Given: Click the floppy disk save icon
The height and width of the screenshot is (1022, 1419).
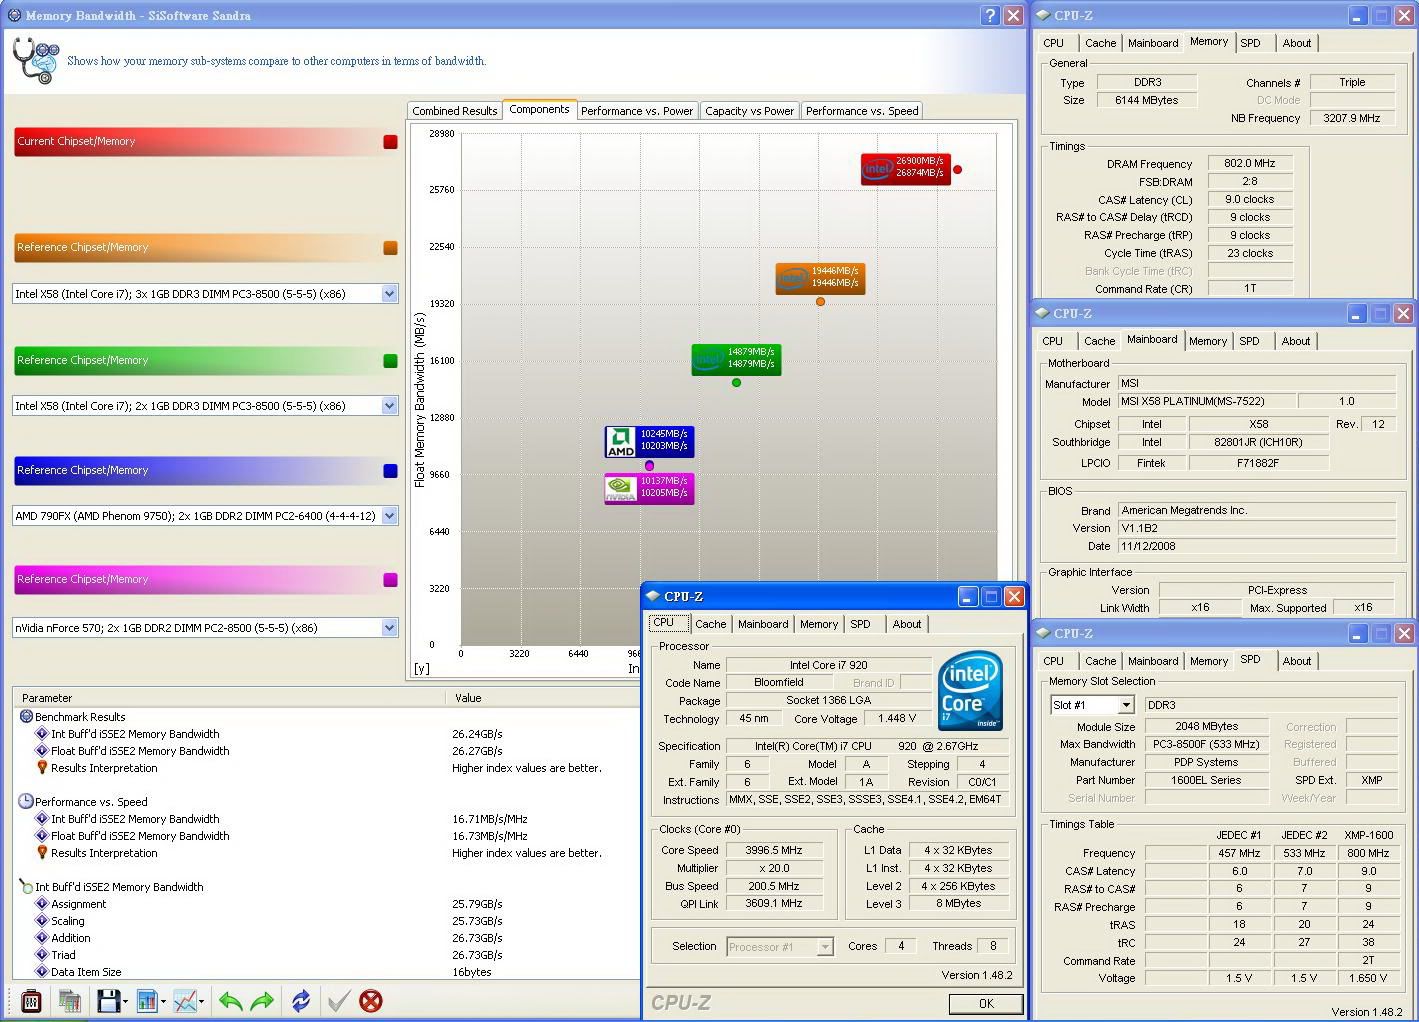Looking at the screenshot, I should click(109, 1000).
